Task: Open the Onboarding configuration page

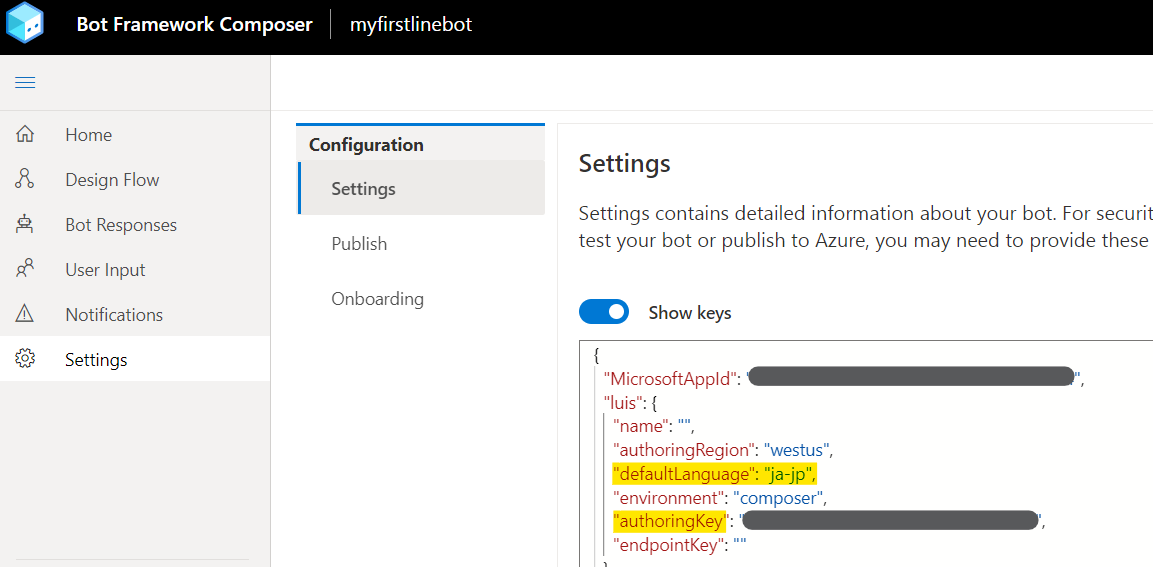Action: (377, 299)
